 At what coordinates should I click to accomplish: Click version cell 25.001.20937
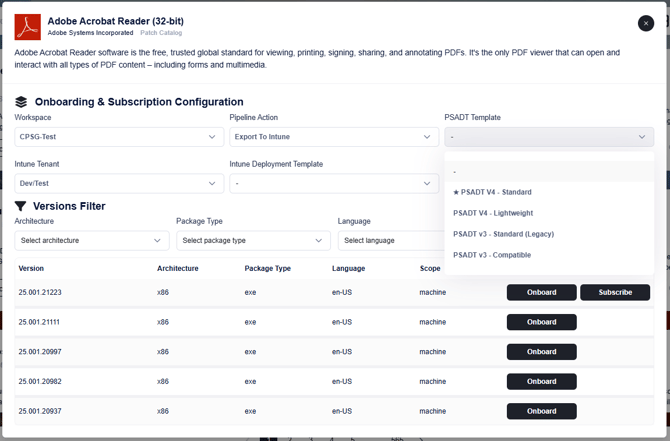pos(40,411)
